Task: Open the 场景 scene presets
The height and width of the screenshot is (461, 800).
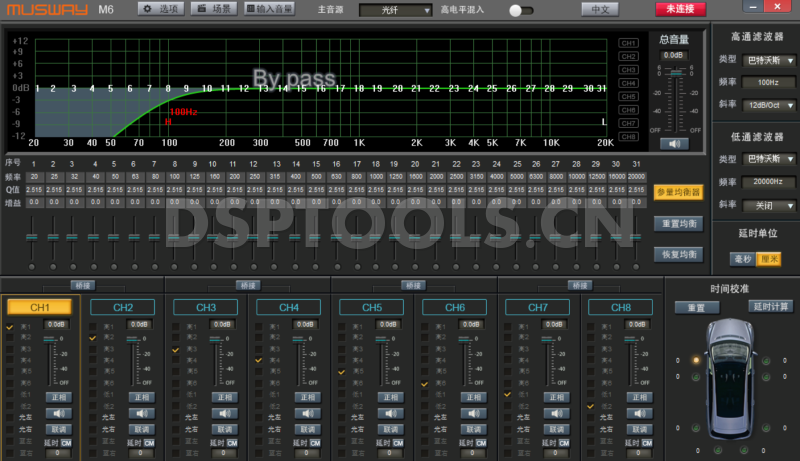Action: coord(214,9)
